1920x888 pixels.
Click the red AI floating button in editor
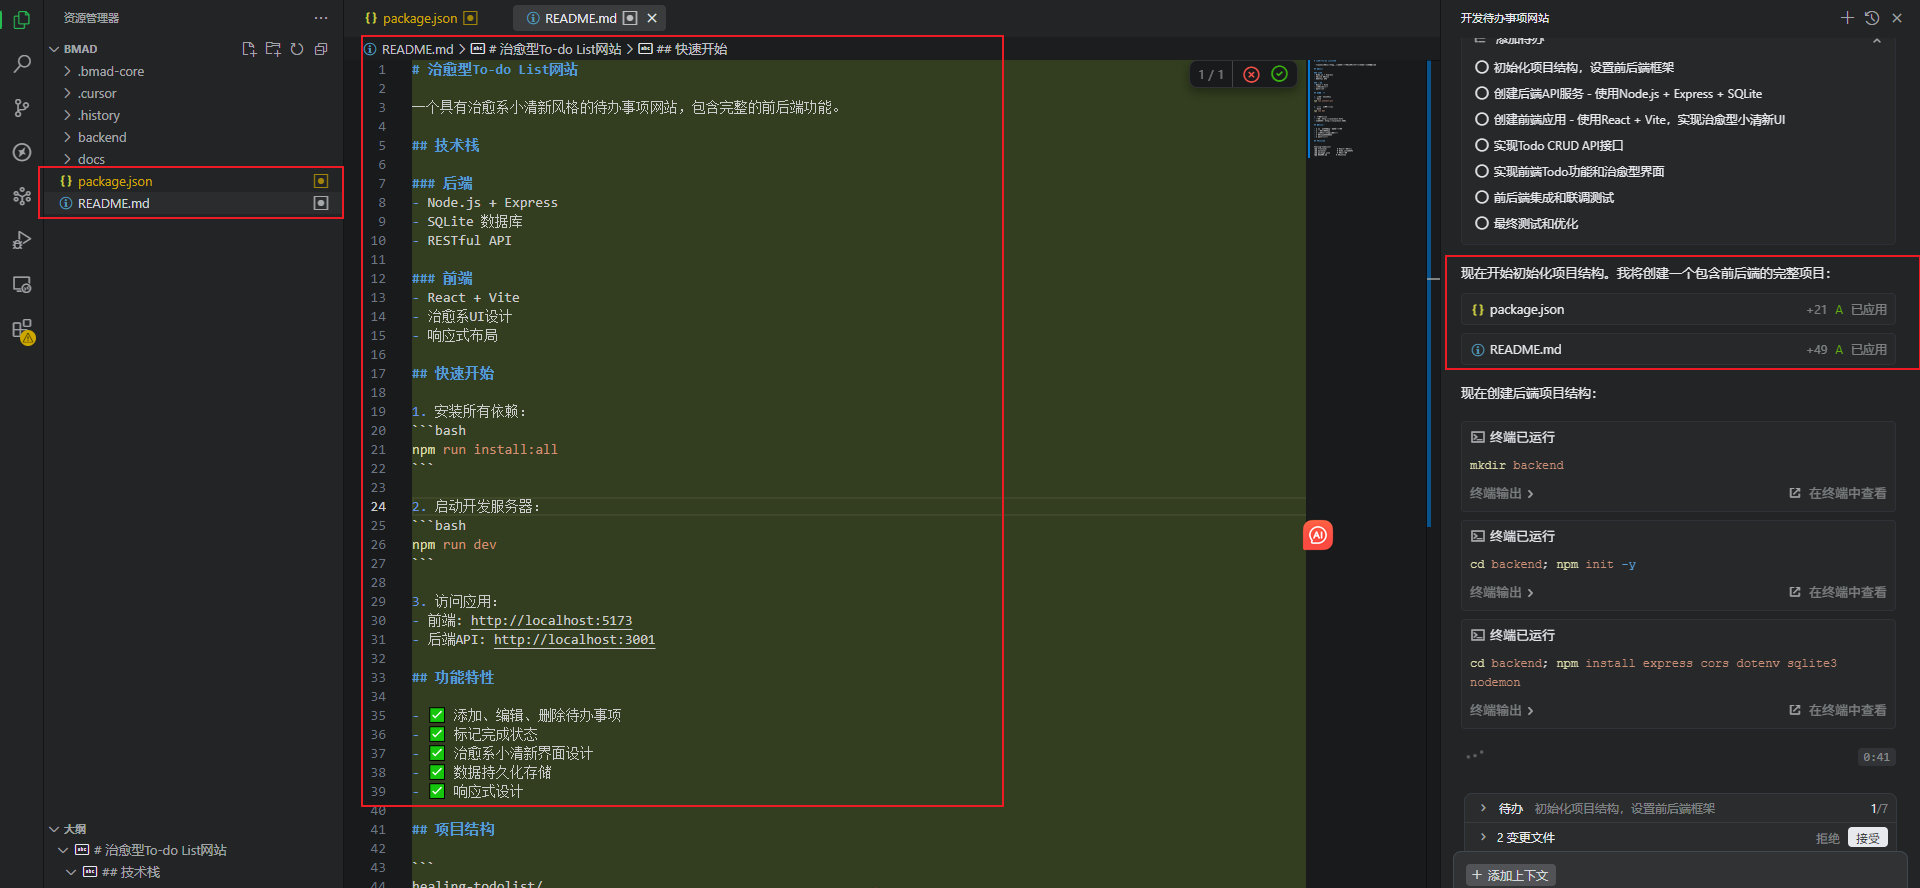click(1318, 535)
